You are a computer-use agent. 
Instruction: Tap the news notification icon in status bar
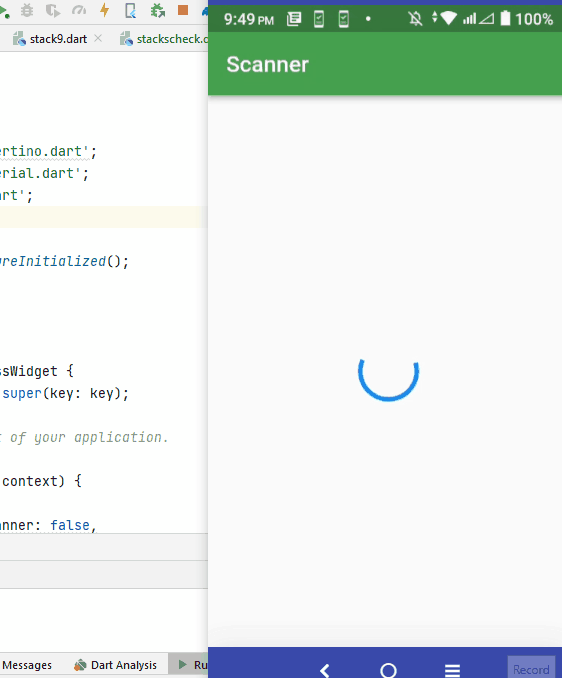(294, 19)
